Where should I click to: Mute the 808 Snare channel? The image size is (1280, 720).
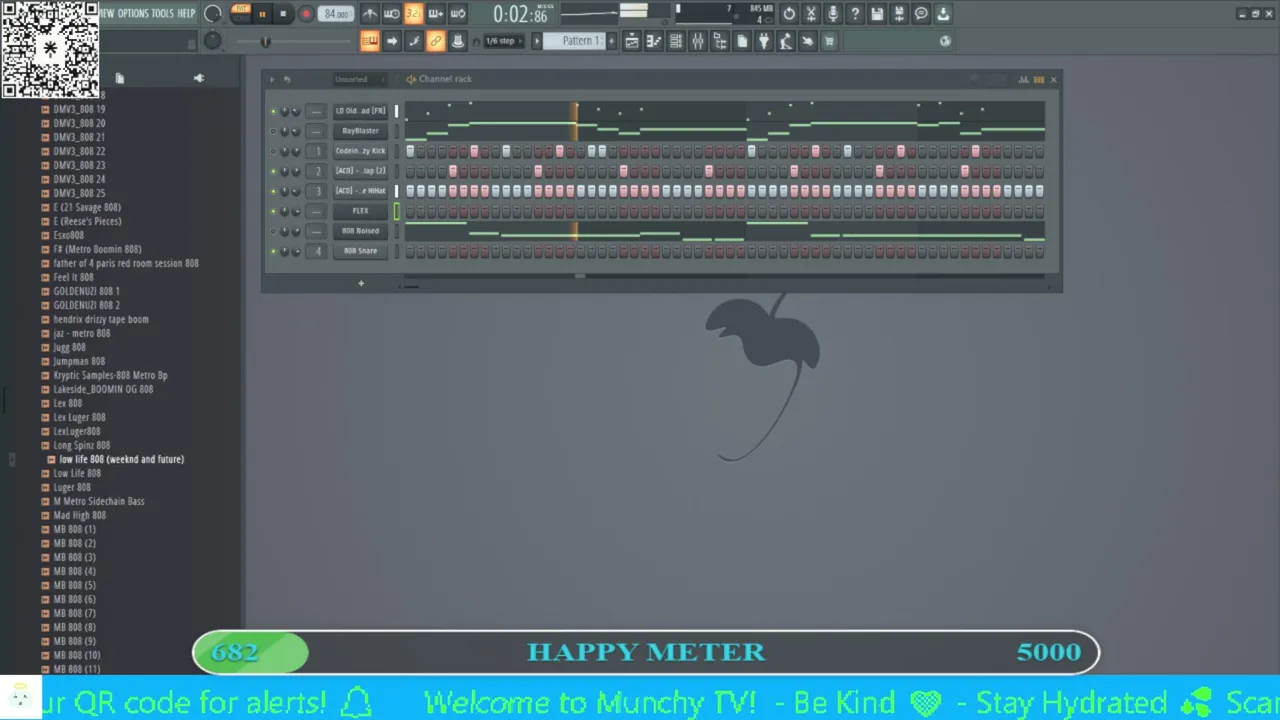pos(273,251)
